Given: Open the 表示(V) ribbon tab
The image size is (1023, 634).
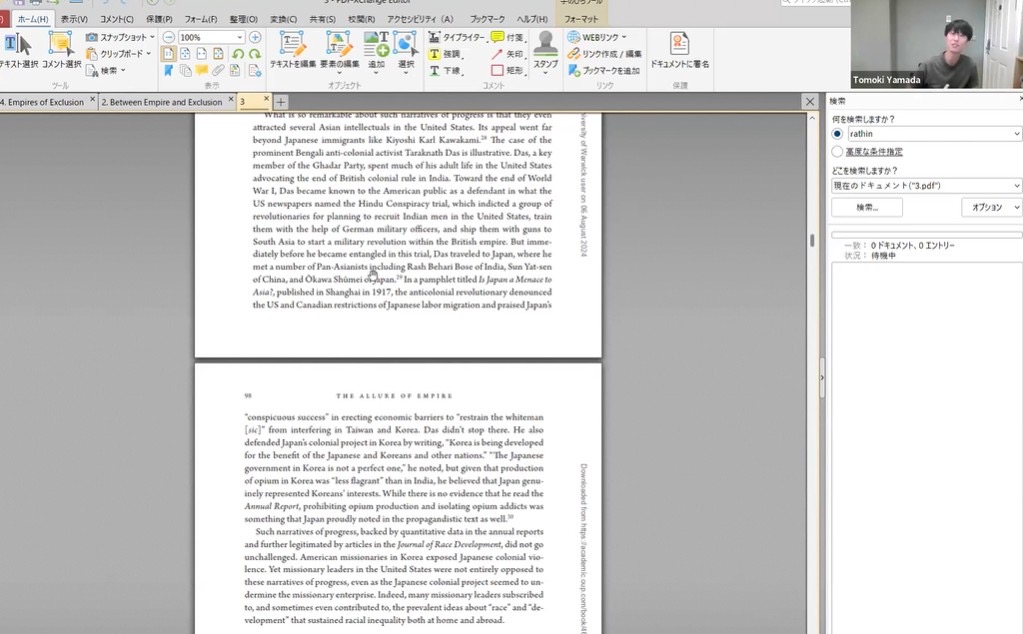Looking at the screenshot, I should click(74, 19).
